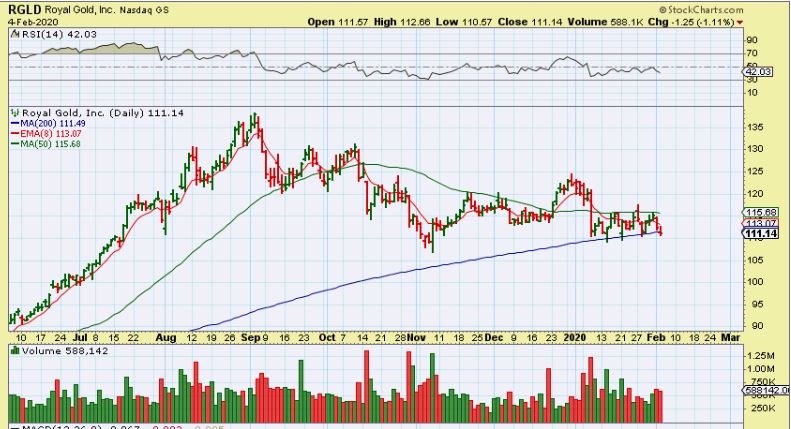
Task: Click the 113.07 price tag on right axis
Action: click(761, 223)
